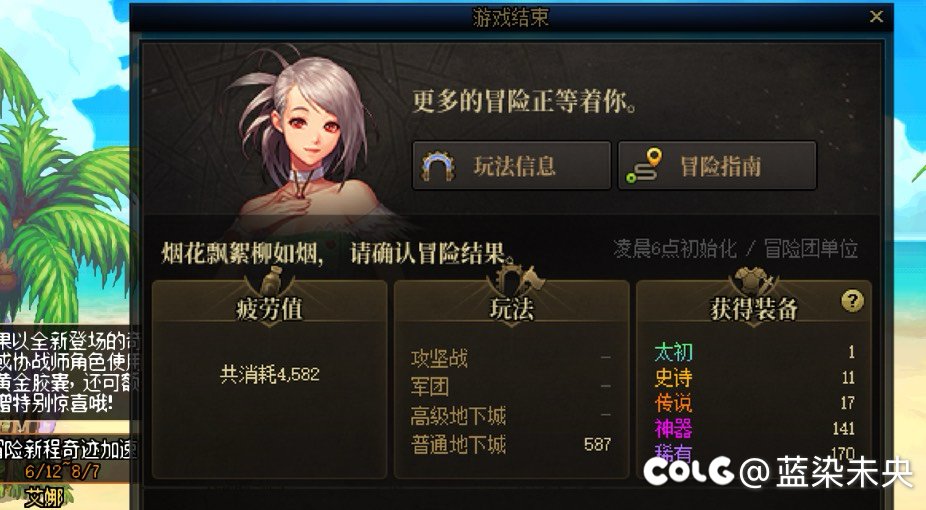Click the potion bottle icon above 疲劳值
The height and width of the screenshot is (510, 926).
coord(270,282)
